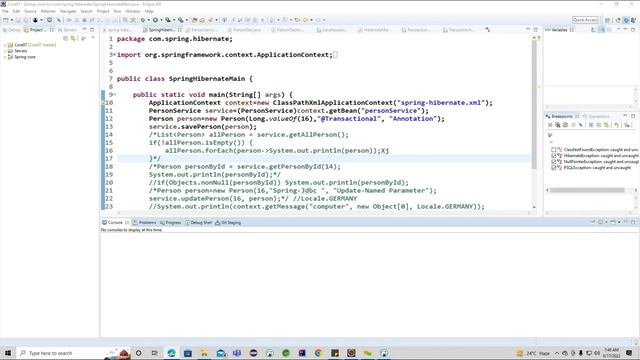Switch to the Debug Shell tab
The height and width of the screenshot is (360, 640).
(x=199, y=222)
